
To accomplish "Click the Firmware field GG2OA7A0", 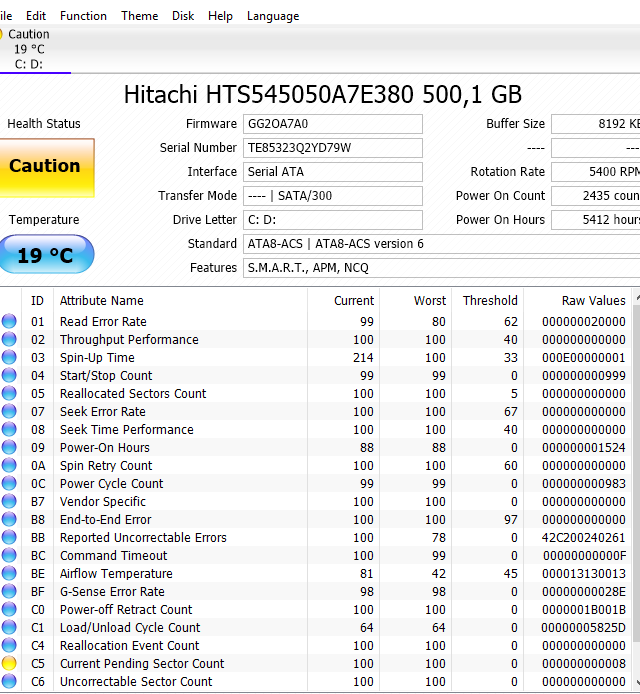I will click(x=332, y=124).
